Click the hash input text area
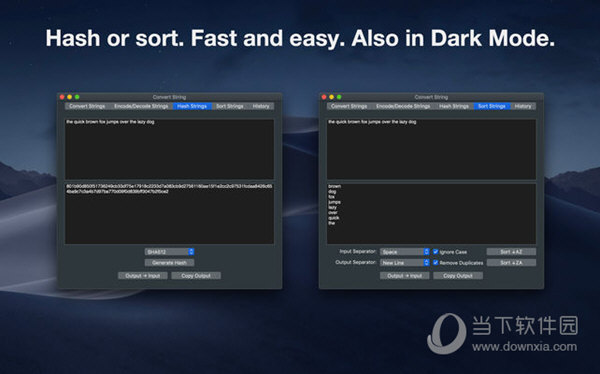 pos(170,149)
